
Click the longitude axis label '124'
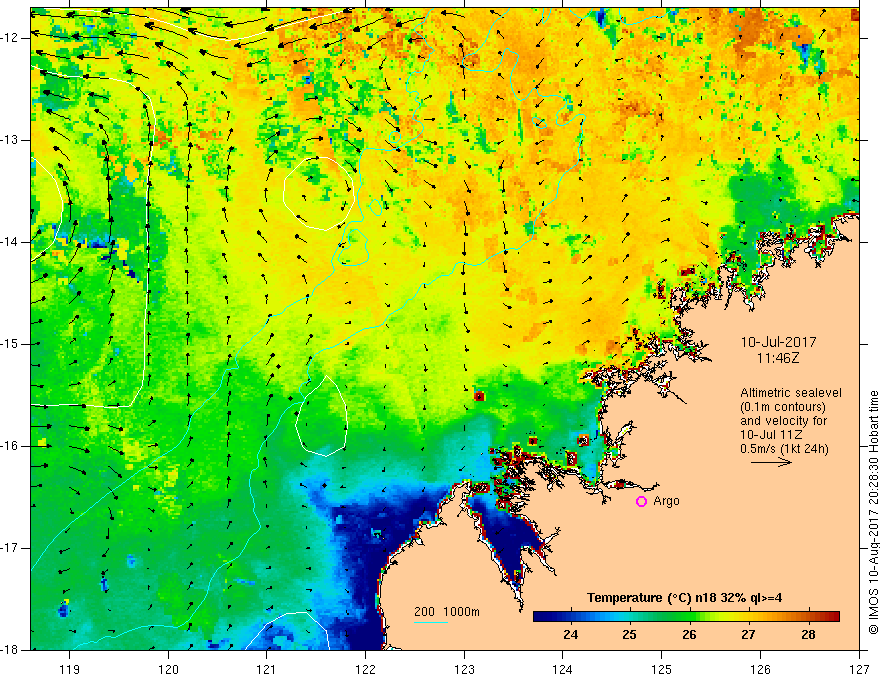click(x=563, y=669)
